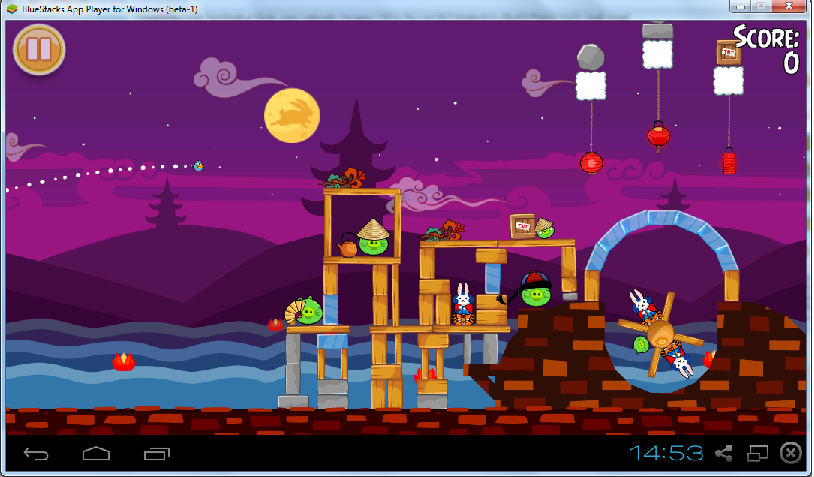
Task: Click the small green pig on the wheel
Action: tap(641, 345)
